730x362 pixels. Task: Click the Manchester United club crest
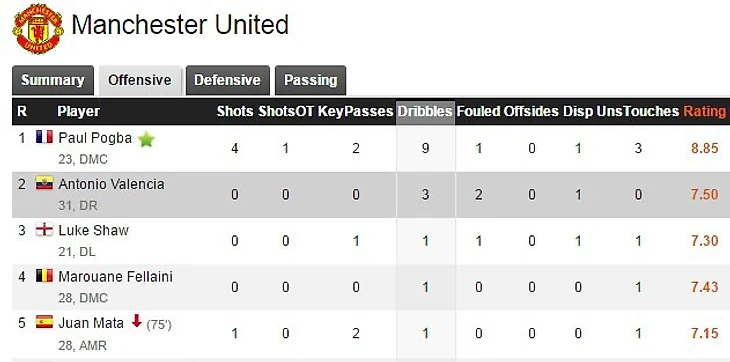point(38,28)
